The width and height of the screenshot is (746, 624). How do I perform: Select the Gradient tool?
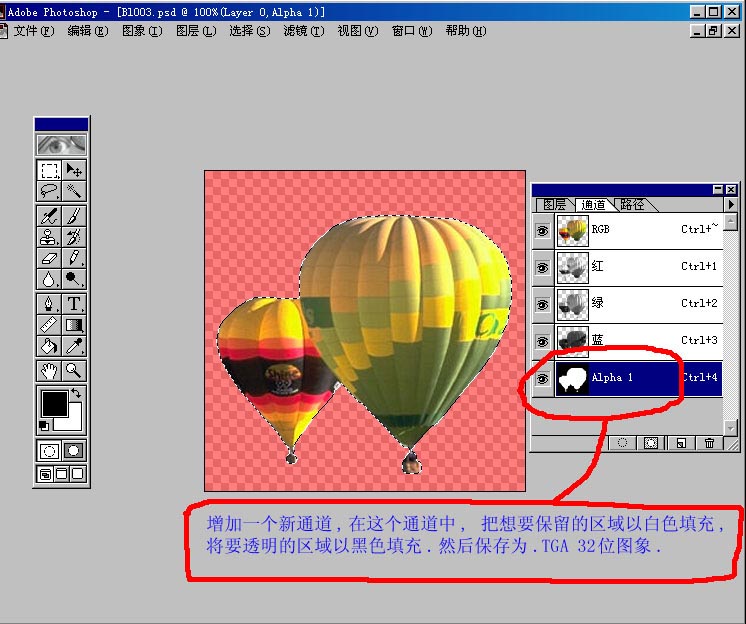(x=74, y=324)
